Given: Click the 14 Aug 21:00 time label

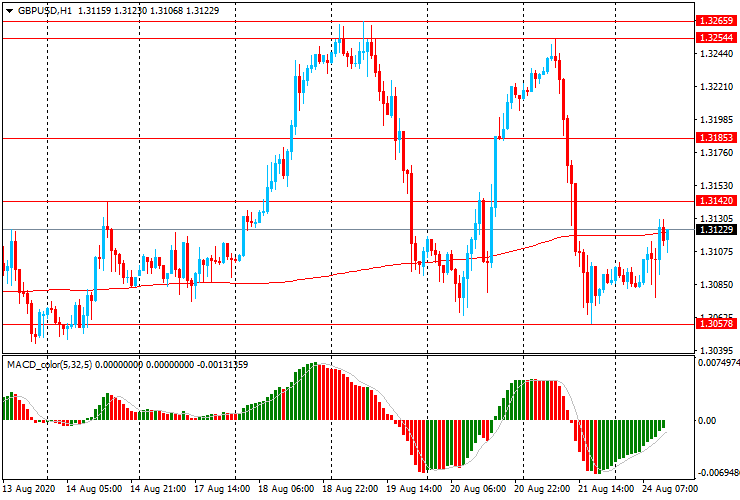Looking at the screenshot, I should (x=158, y=488).
